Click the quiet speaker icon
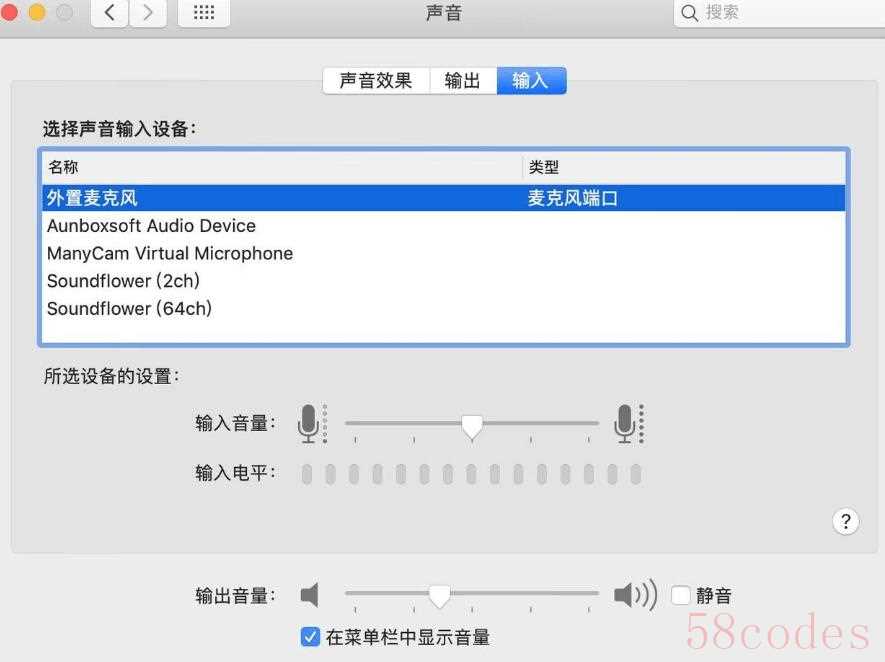 coord(309,595)
